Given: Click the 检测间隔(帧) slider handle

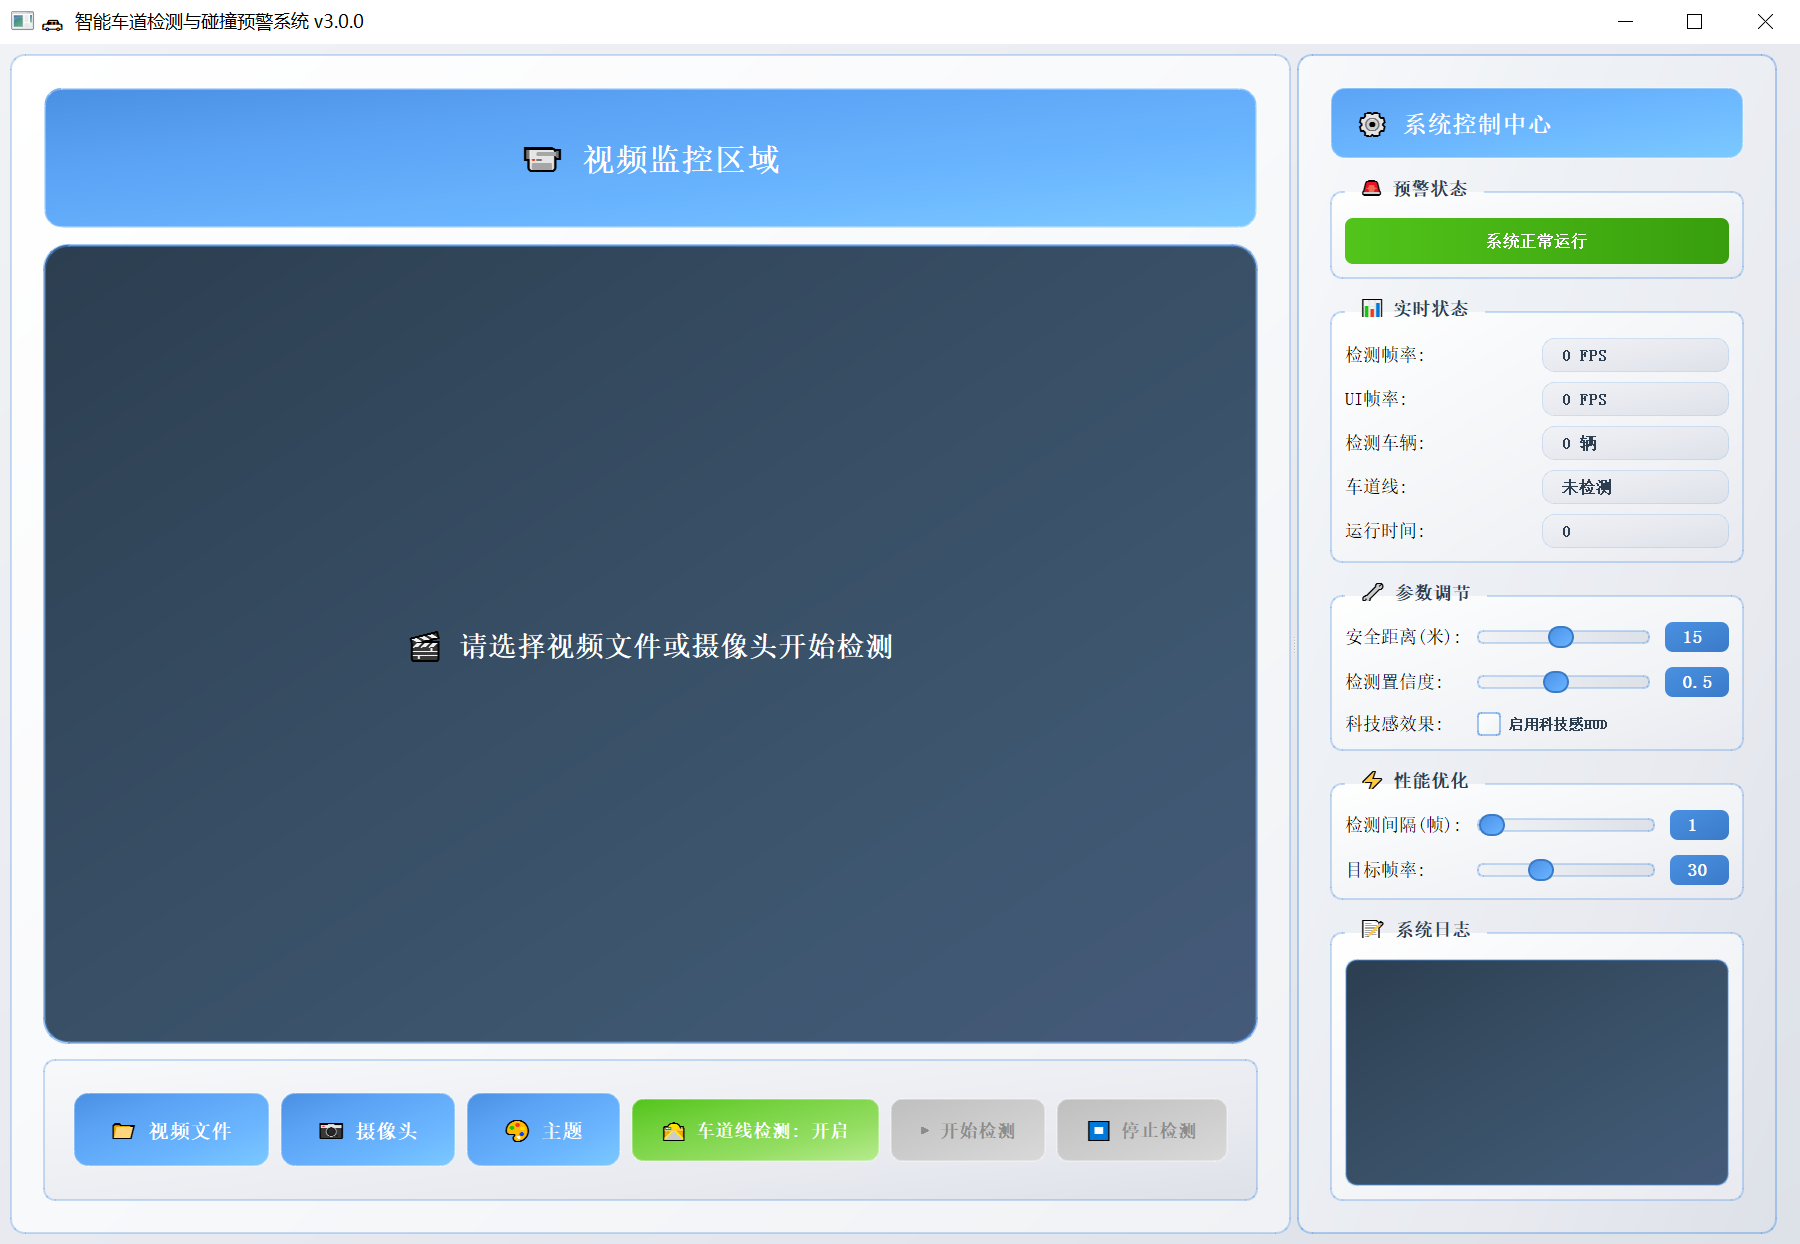Looking at the screenshot, I should click(x=1492, y=825).
